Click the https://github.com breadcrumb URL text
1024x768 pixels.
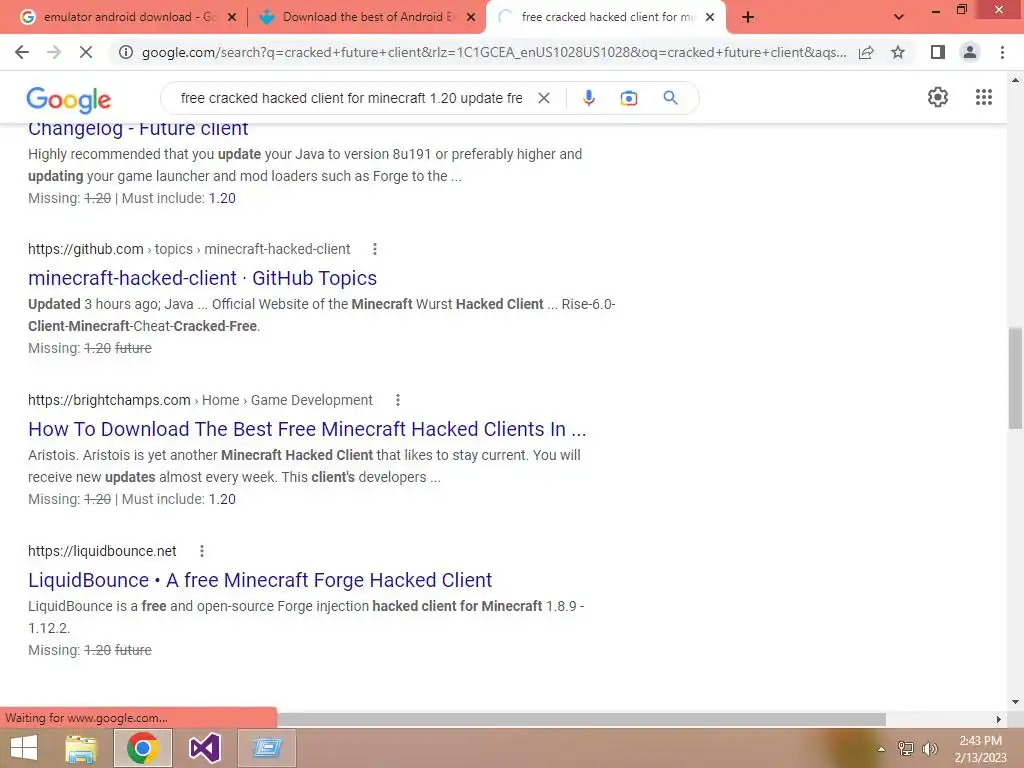tap(86, 249)
